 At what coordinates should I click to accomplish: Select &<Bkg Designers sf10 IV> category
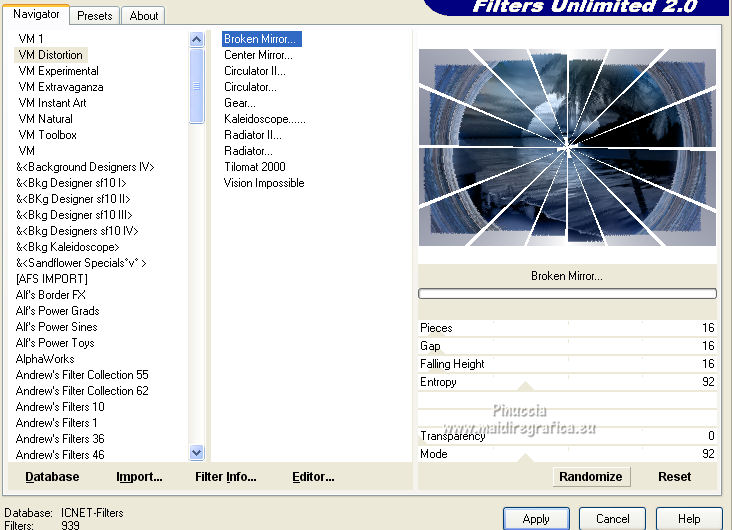tap(77, 231)
